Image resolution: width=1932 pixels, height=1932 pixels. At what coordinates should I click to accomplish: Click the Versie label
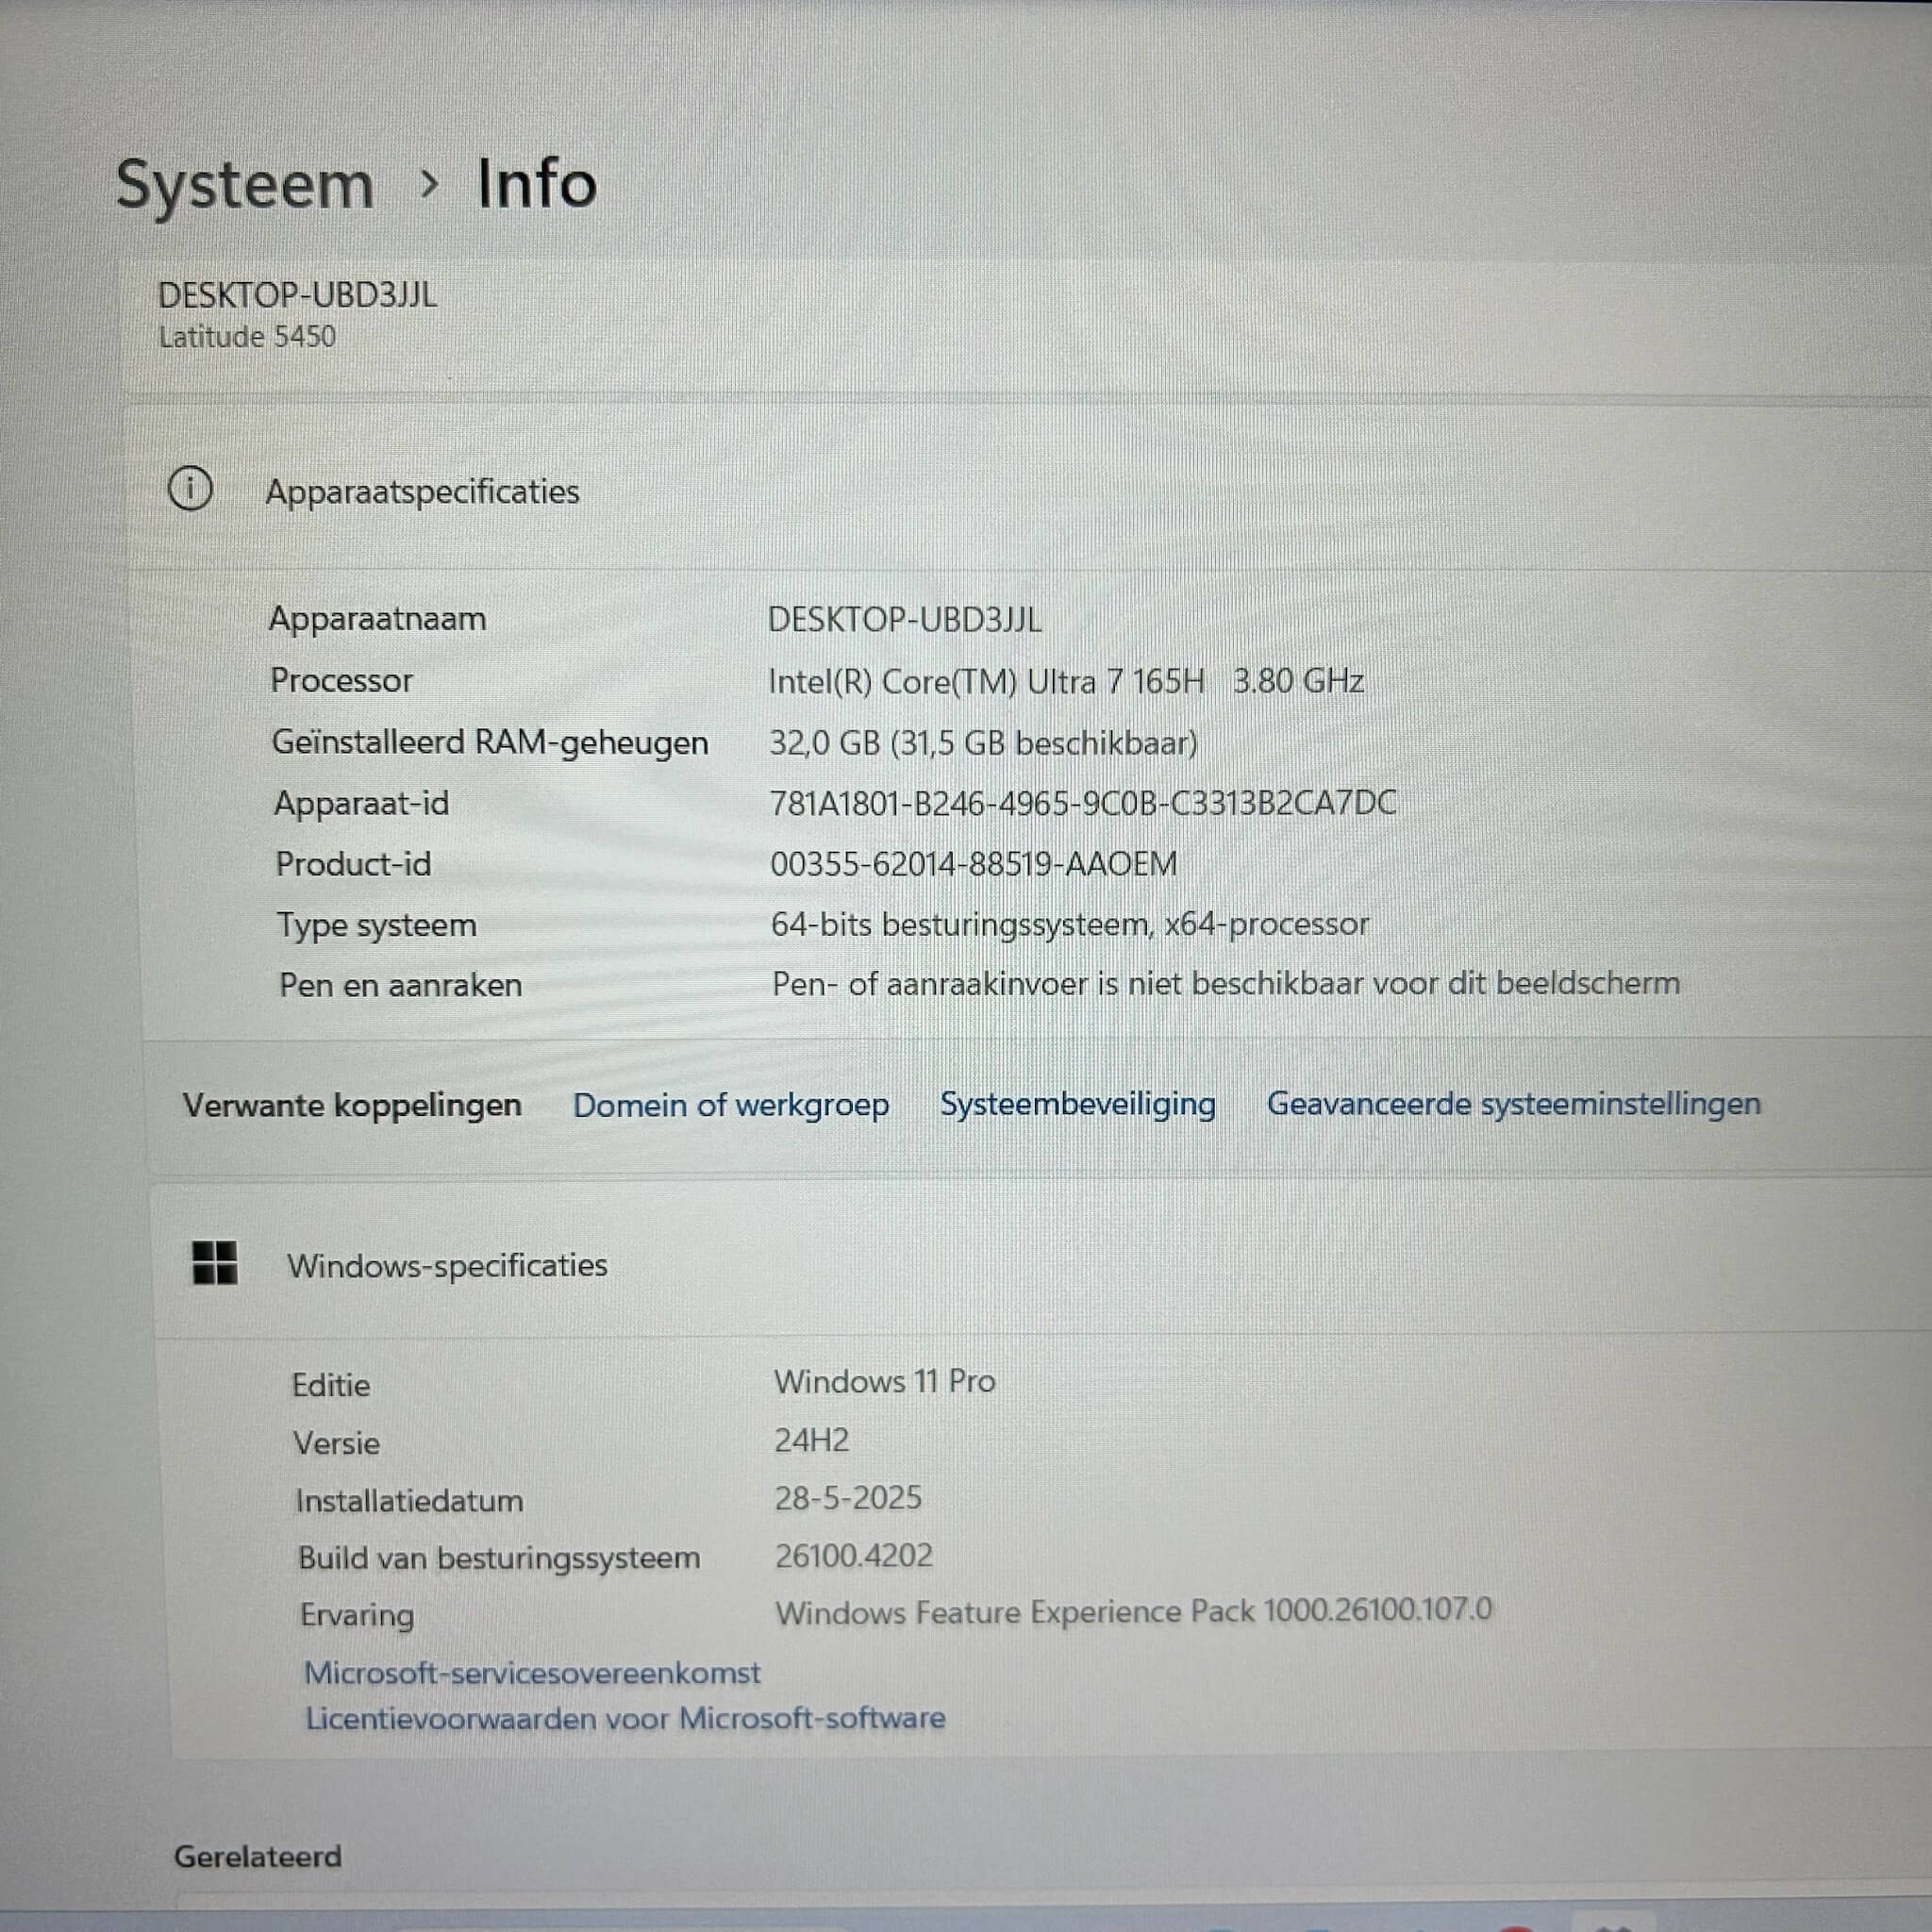[336, 1444]
